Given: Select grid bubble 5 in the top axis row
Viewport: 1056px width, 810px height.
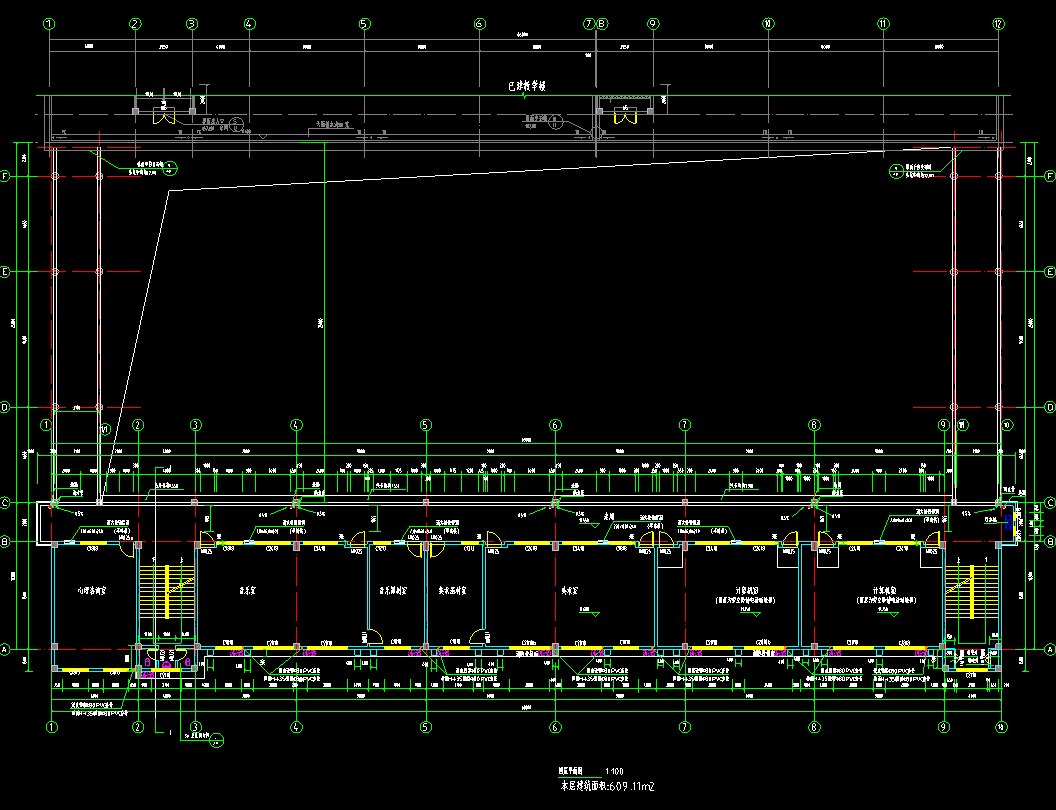Looking at the screenshot, I should click(x=365, y=23).
